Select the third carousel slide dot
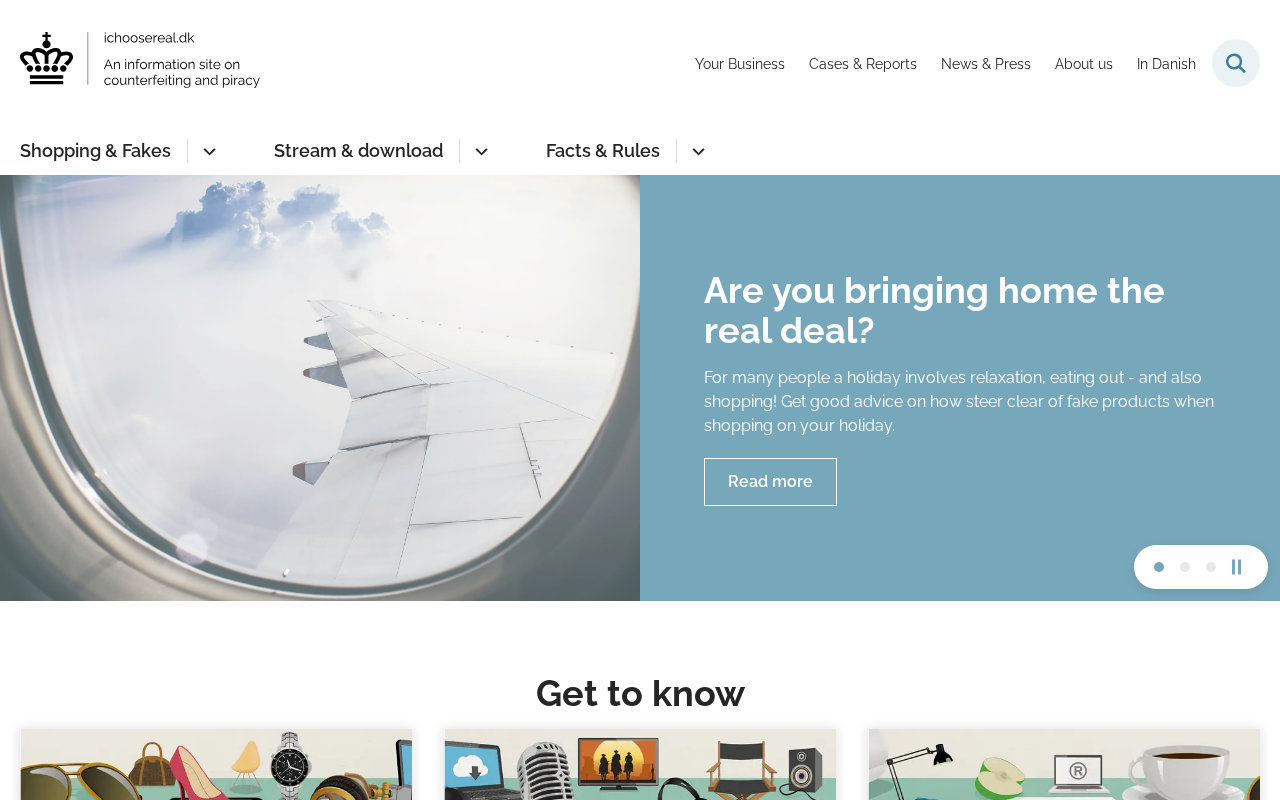The image size is (1280, 800). tap(1211, 567)
